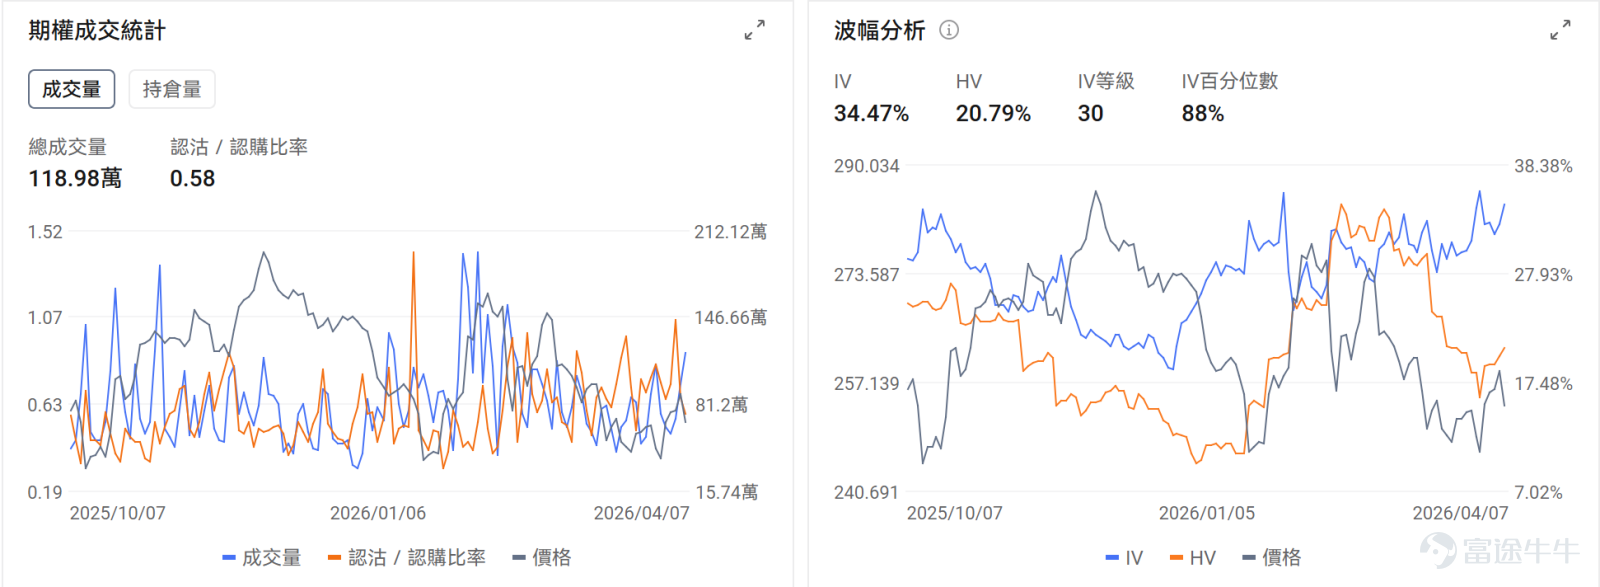Click the IV value 34.47%
Screen dimensions: 1600x587
tap(871, 114)
